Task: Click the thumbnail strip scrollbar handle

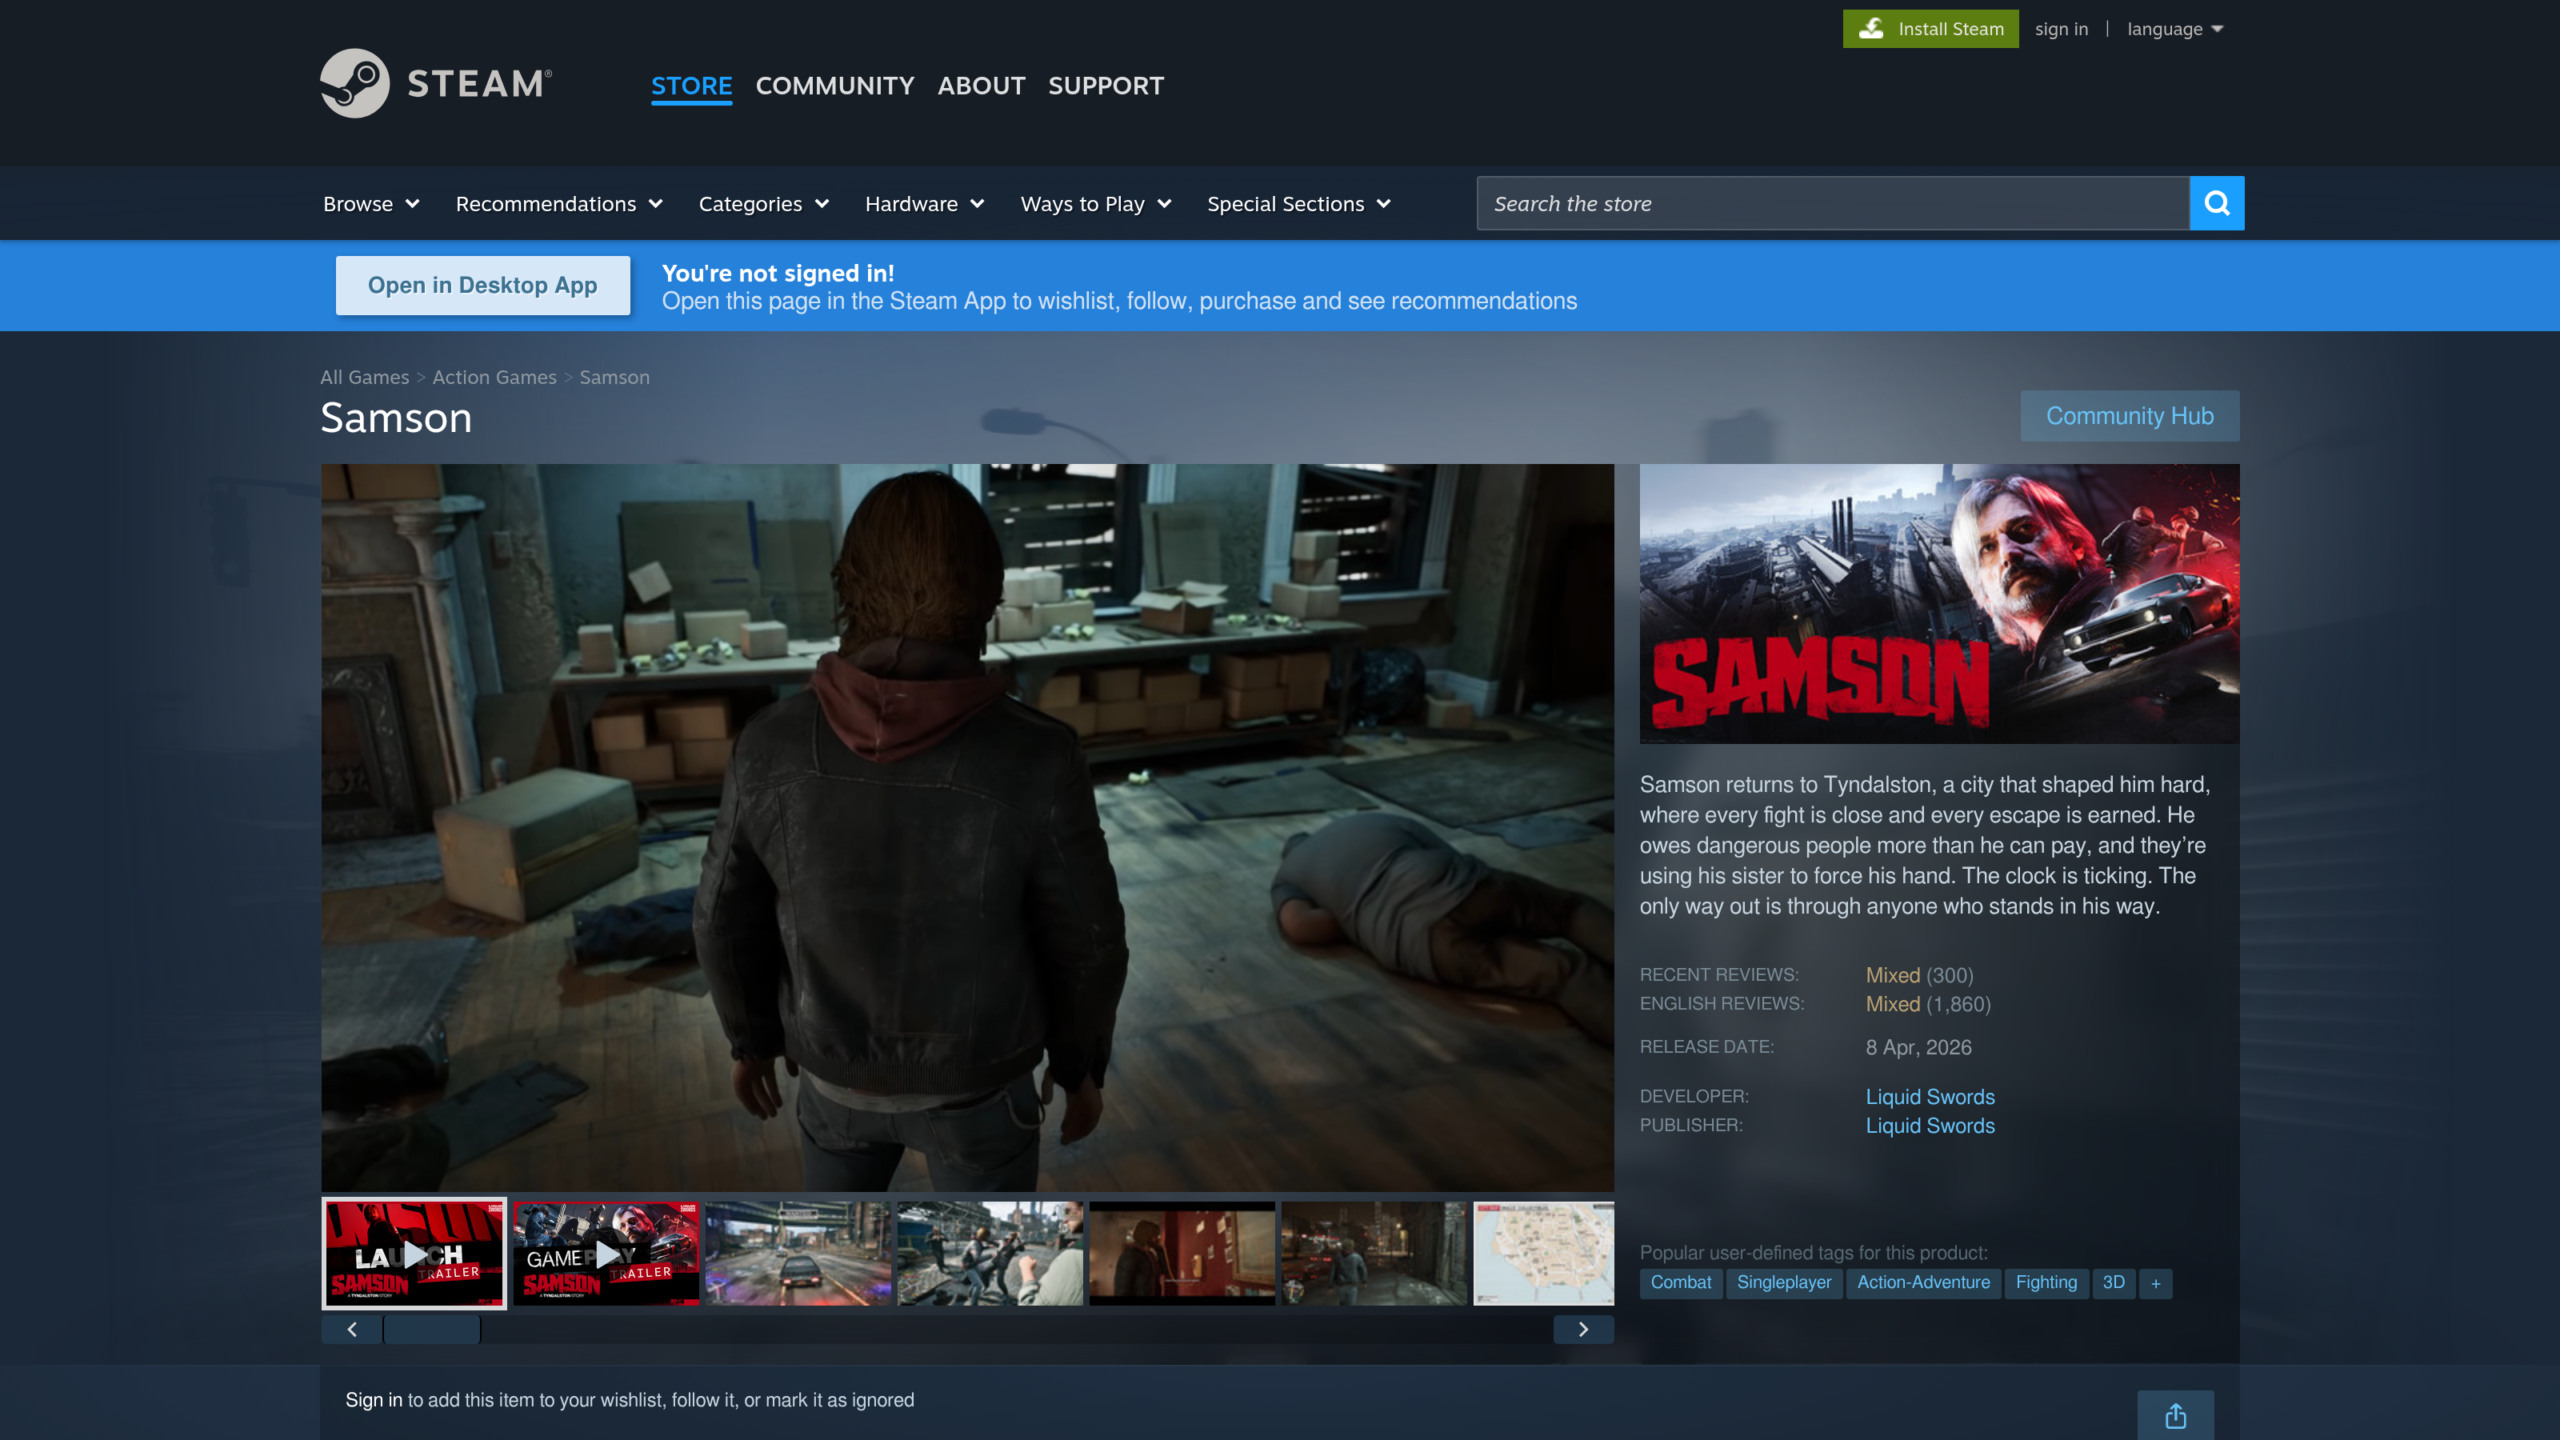Action: [x=432, y=1329]
